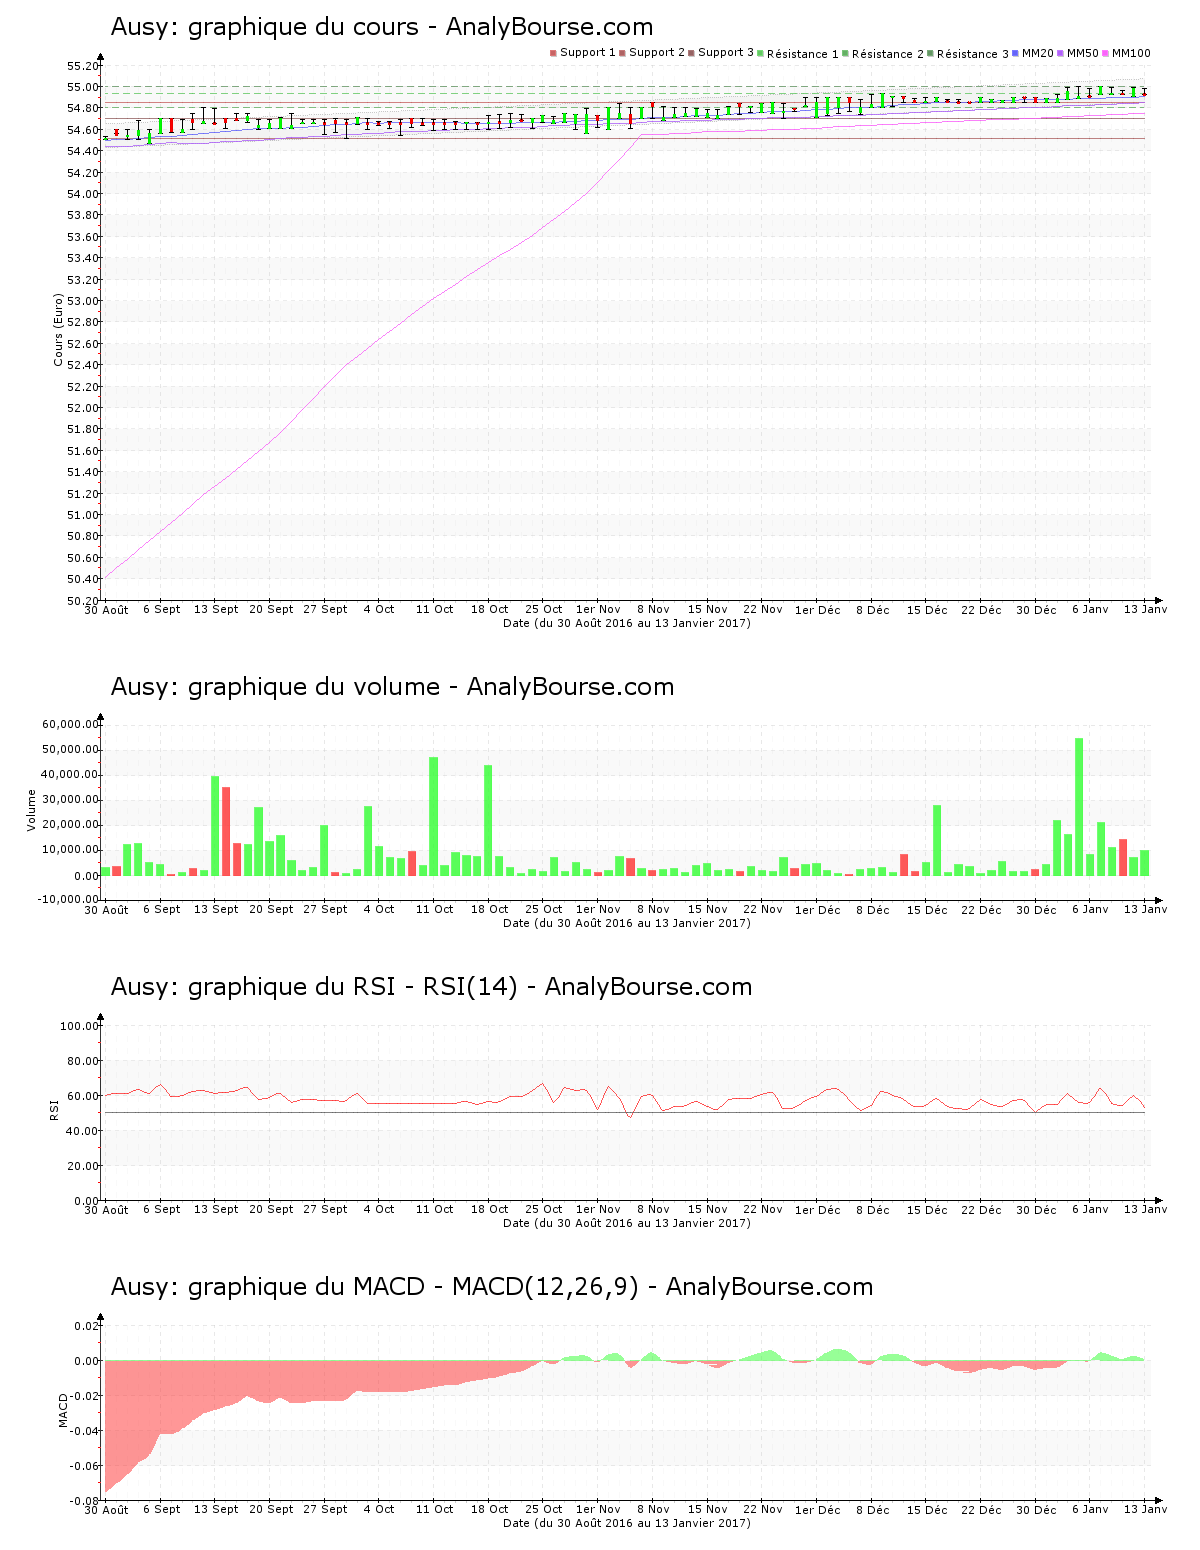The height and width of the screenshot is (1550, 1200).
Task: Click the tallest green volume bar near 6 Janv
Action: pyautogui.click(x=1079, y=807)
